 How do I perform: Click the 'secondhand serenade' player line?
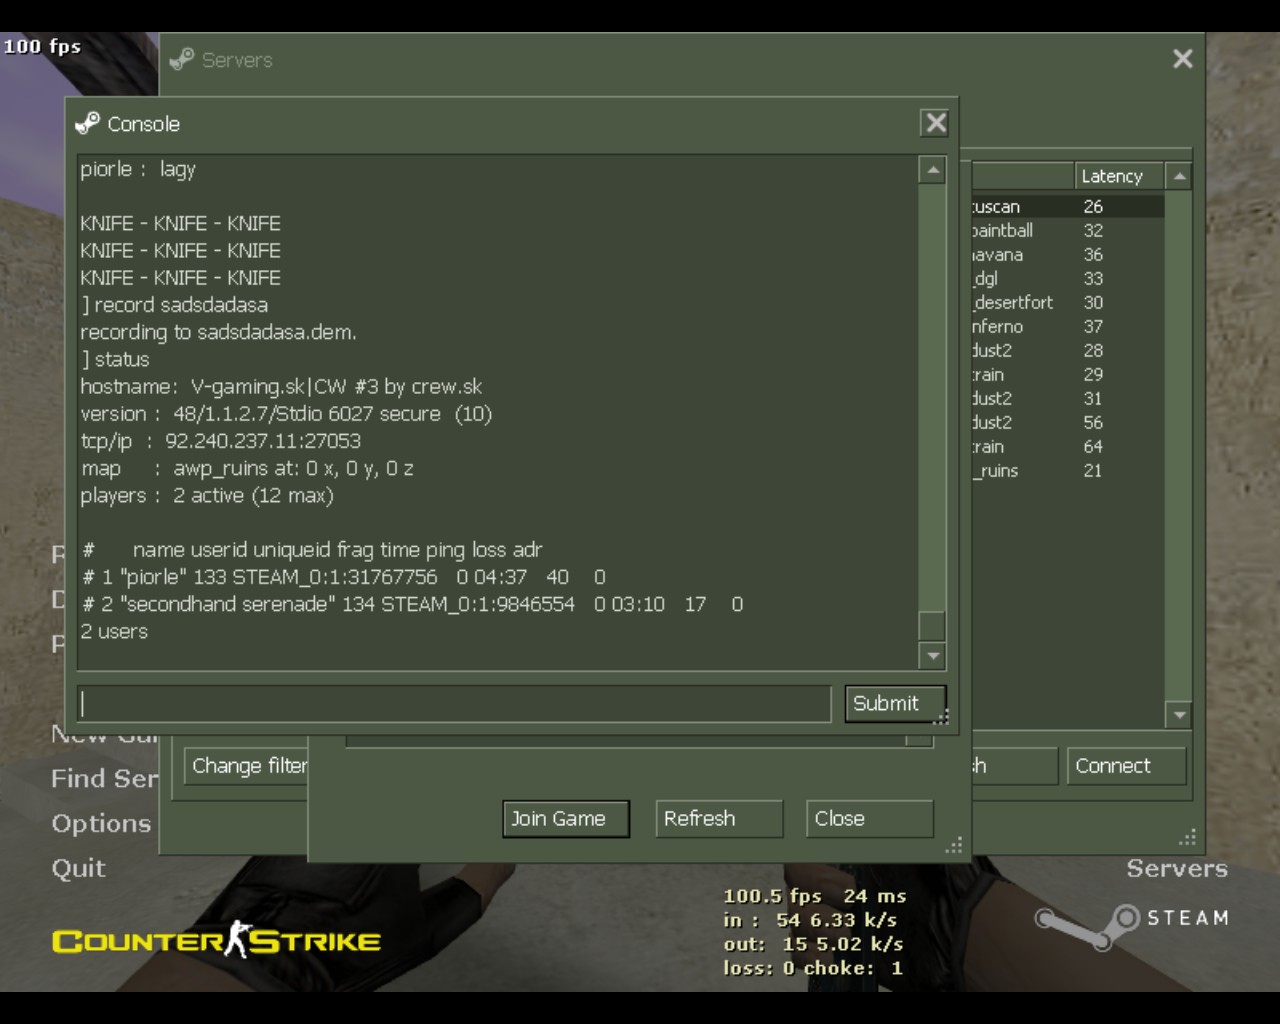click(x=413, y=604)
